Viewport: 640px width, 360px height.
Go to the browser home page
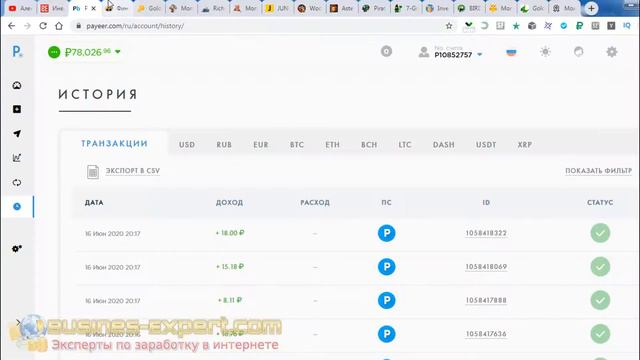[x=59, y=26]
